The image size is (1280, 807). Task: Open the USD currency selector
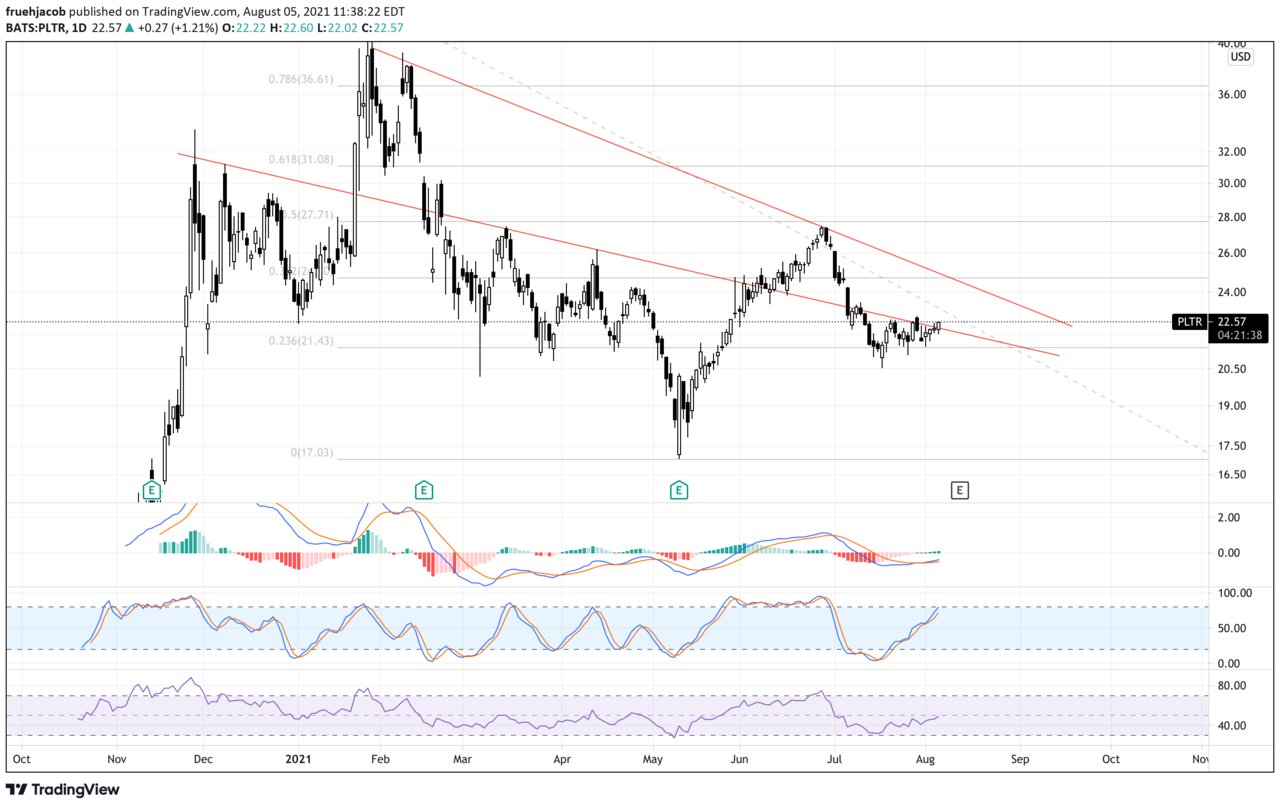[1240, 57]
